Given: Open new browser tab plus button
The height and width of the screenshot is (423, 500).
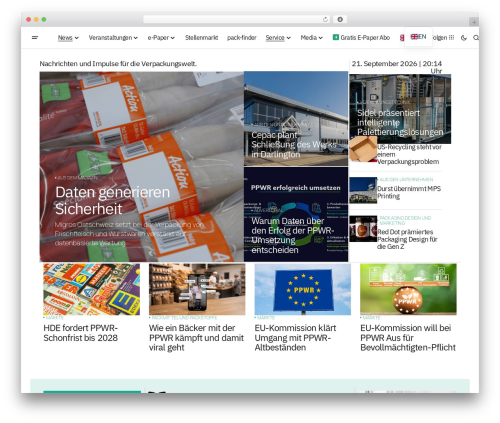Looking at the screenshot, I should pyautogui.click(x=474, y=22).
